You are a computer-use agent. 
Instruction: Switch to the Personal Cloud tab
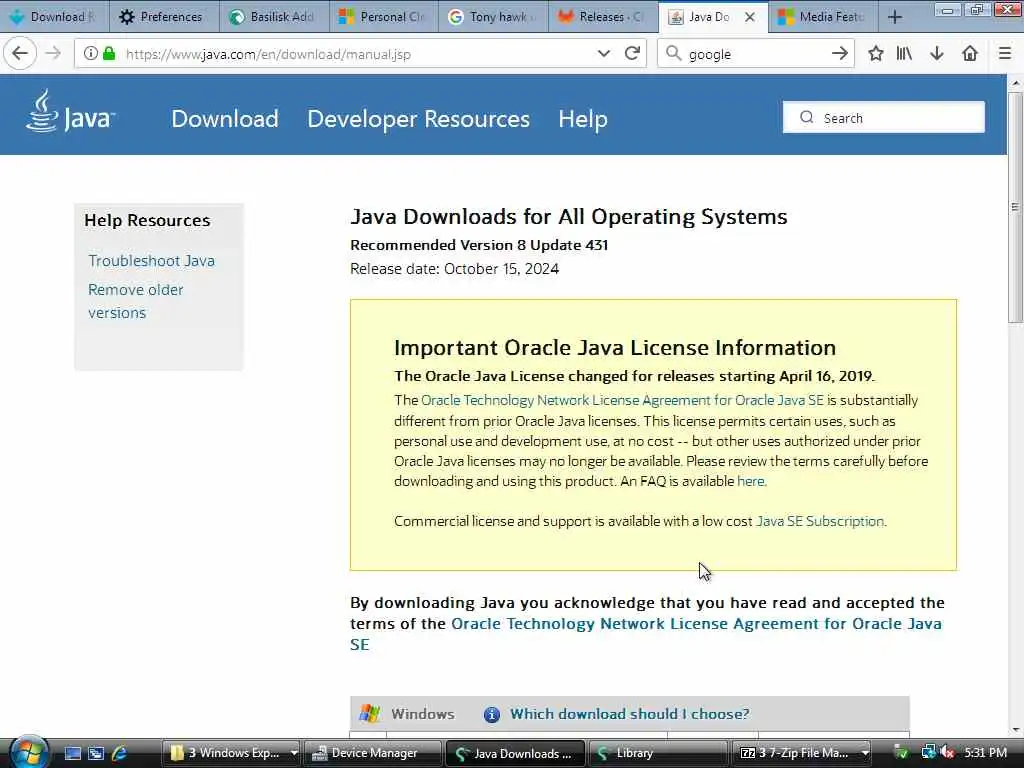[383, 17]
